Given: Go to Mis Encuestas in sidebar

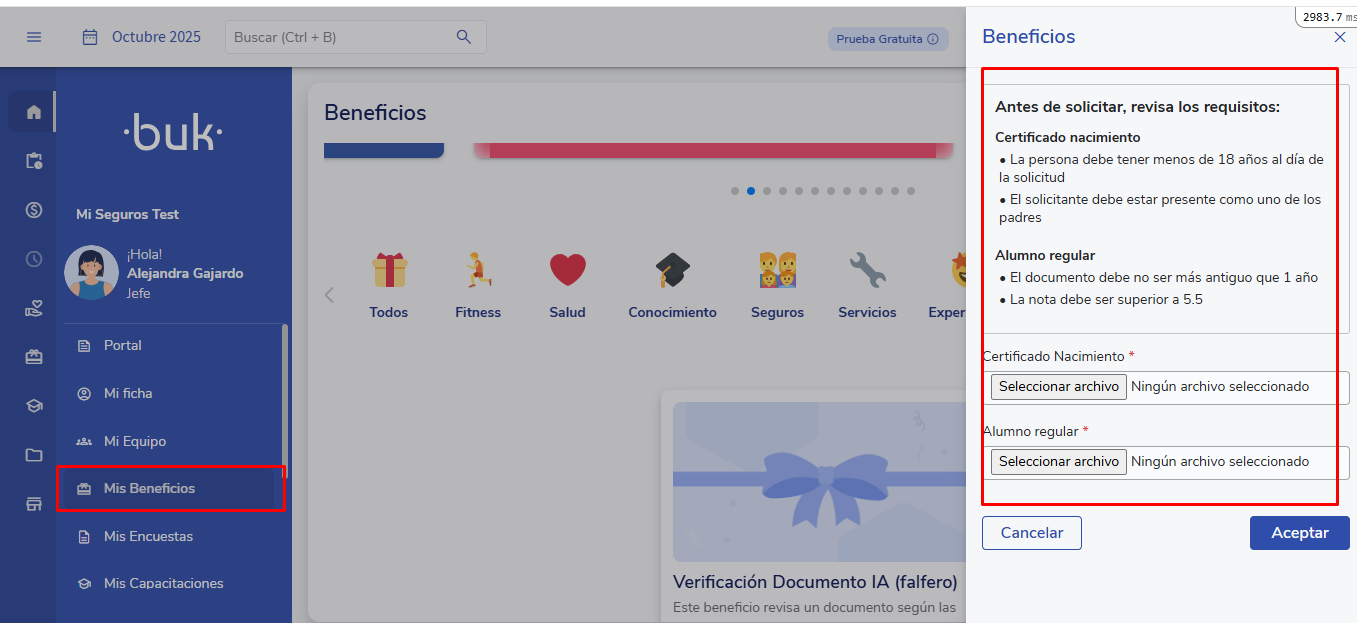Looking at the screenshot, I should [x=148, y=536].
